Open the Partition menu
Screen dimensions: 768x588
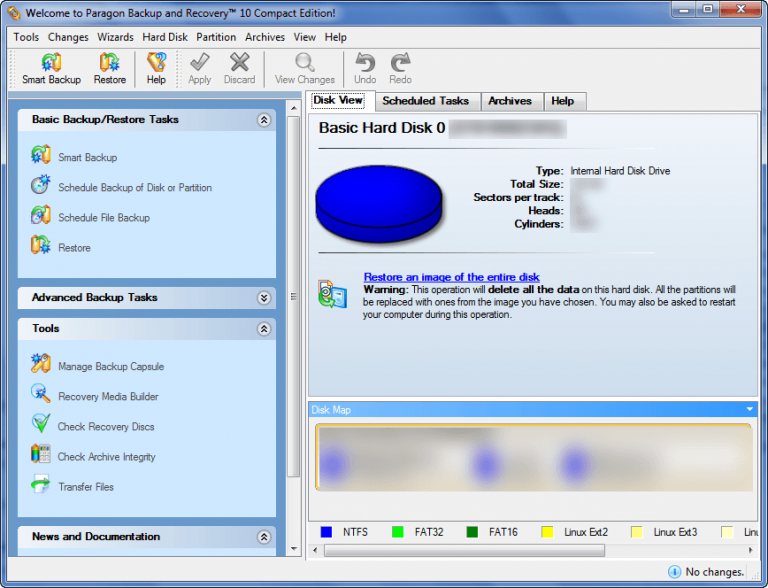[x=216, y=37]
